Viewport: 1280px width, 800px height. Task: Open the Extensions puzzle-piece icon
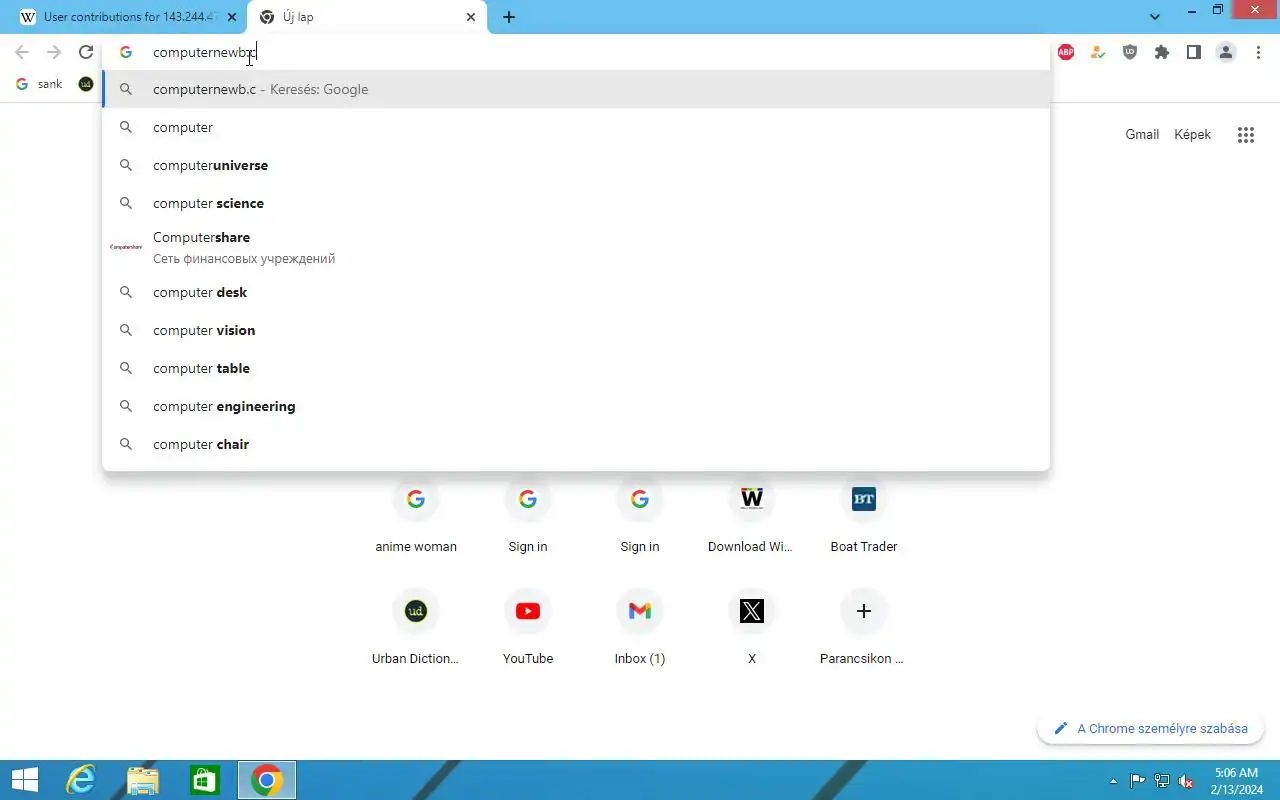pos(1162,52)
